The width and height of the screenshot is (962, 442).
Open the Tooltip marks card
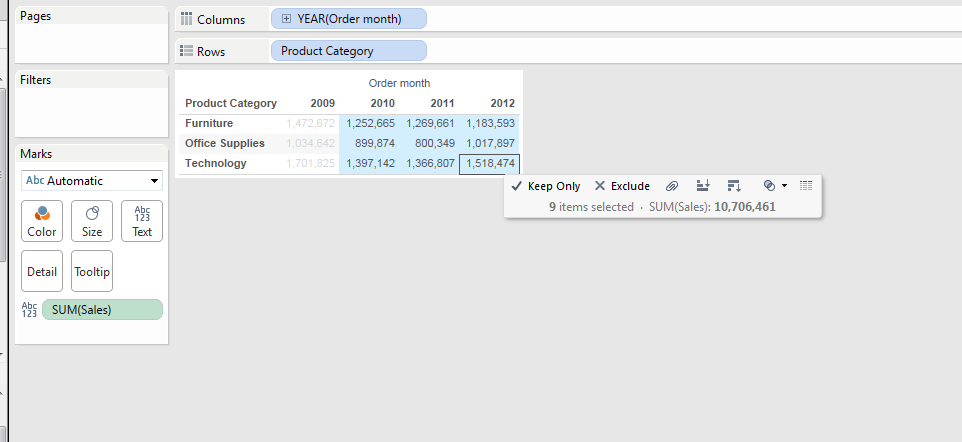pyautogui.click(x=92, y=271)
